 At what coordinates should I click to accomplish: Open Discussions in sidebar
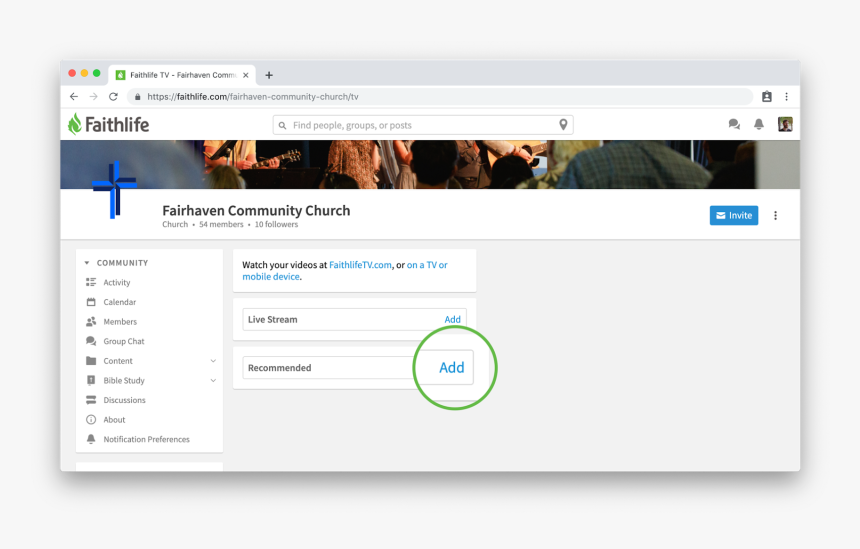click(125, 400)
